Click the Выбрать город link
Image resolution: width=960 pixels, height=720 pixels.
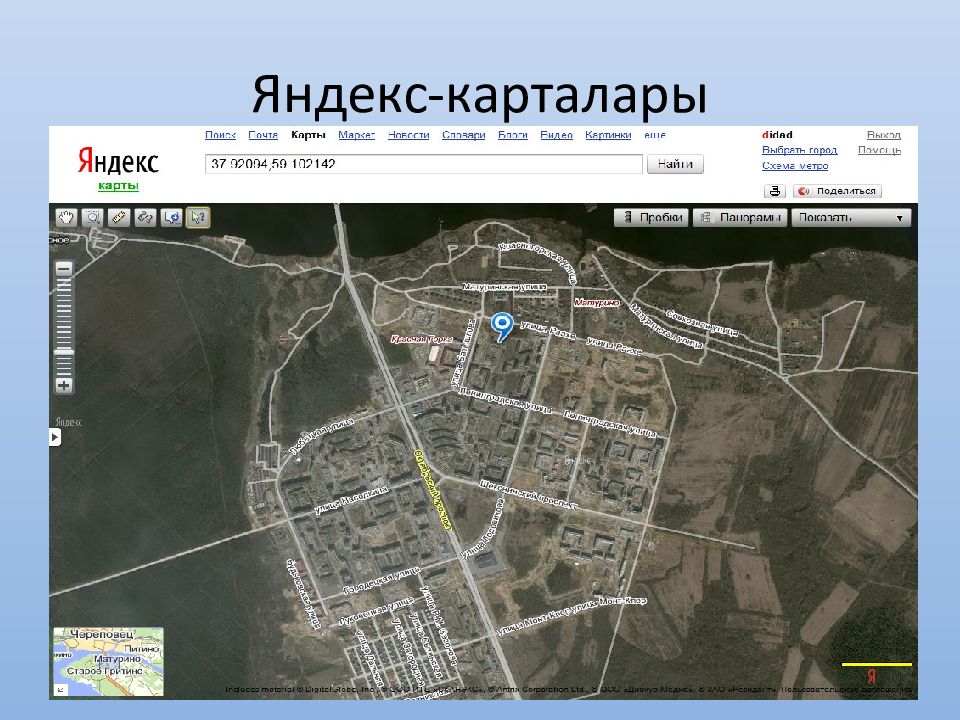pyautogui.click(x=799, y=150)
